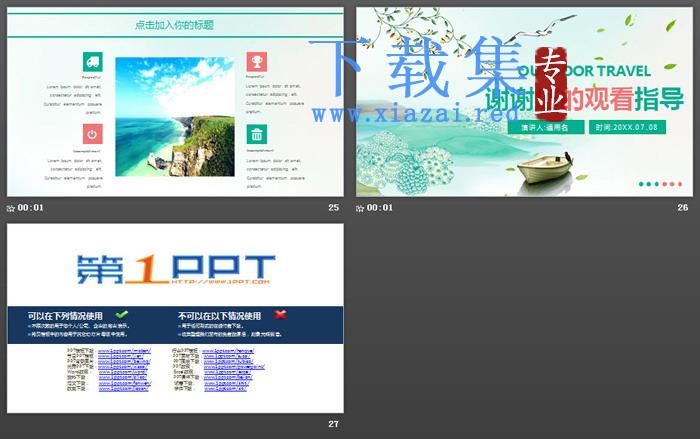This screenshot has height=439, width=700.
Task: Click the 时间:20XX.07.08 green box on slide 26
Action: (x=627, y=127)
